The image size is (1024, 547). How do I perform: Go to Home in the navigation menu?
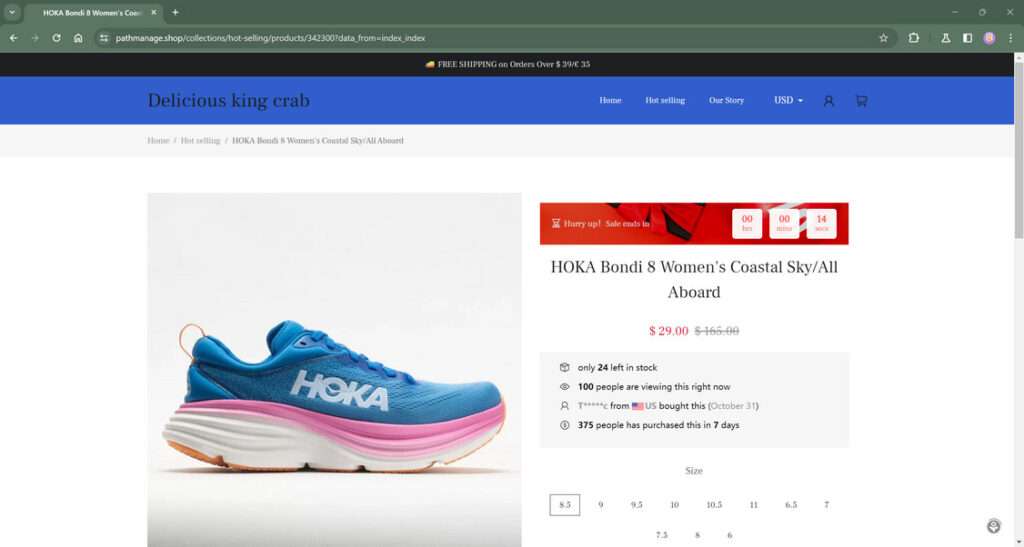click(x=610, y=100)
